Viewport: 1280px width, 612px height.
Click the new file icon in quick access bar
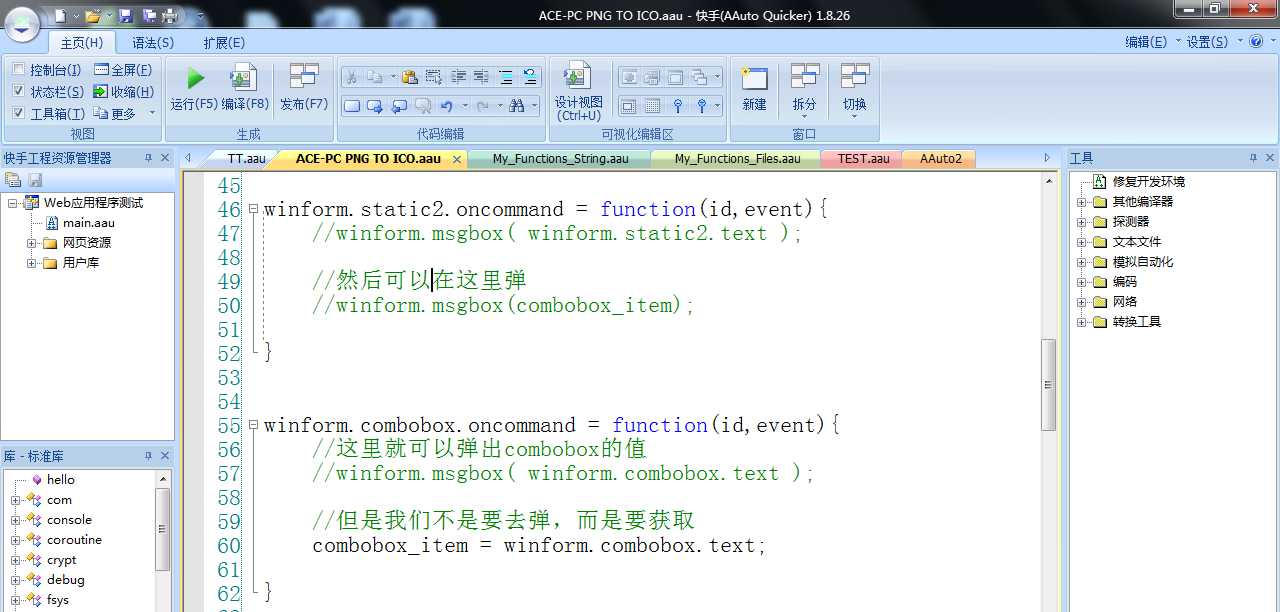[x=61, y=15]
